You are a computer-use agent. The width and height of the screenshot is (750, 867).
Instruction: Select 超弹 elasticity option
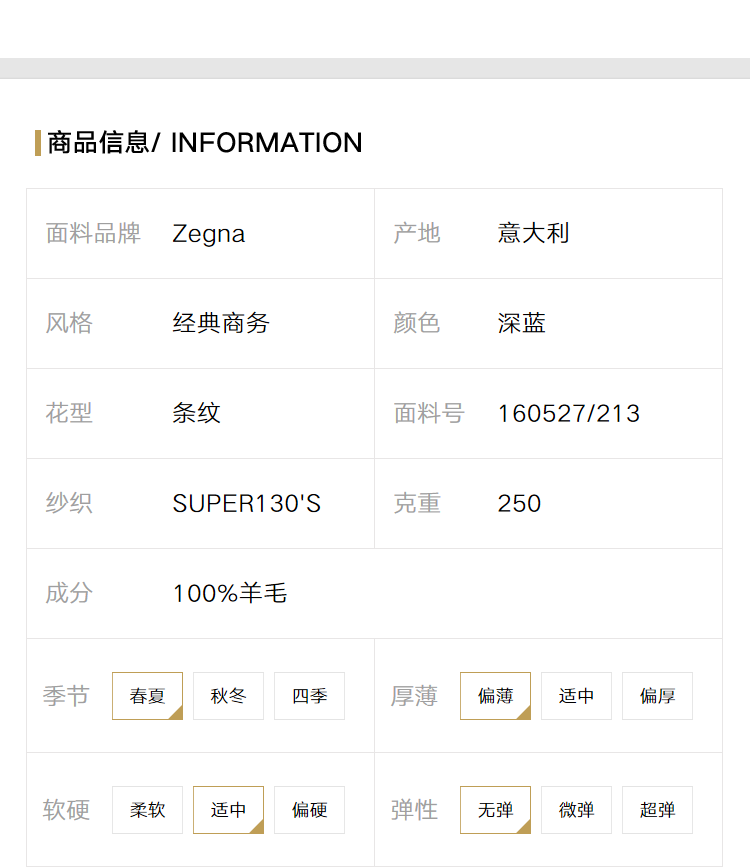657,809
